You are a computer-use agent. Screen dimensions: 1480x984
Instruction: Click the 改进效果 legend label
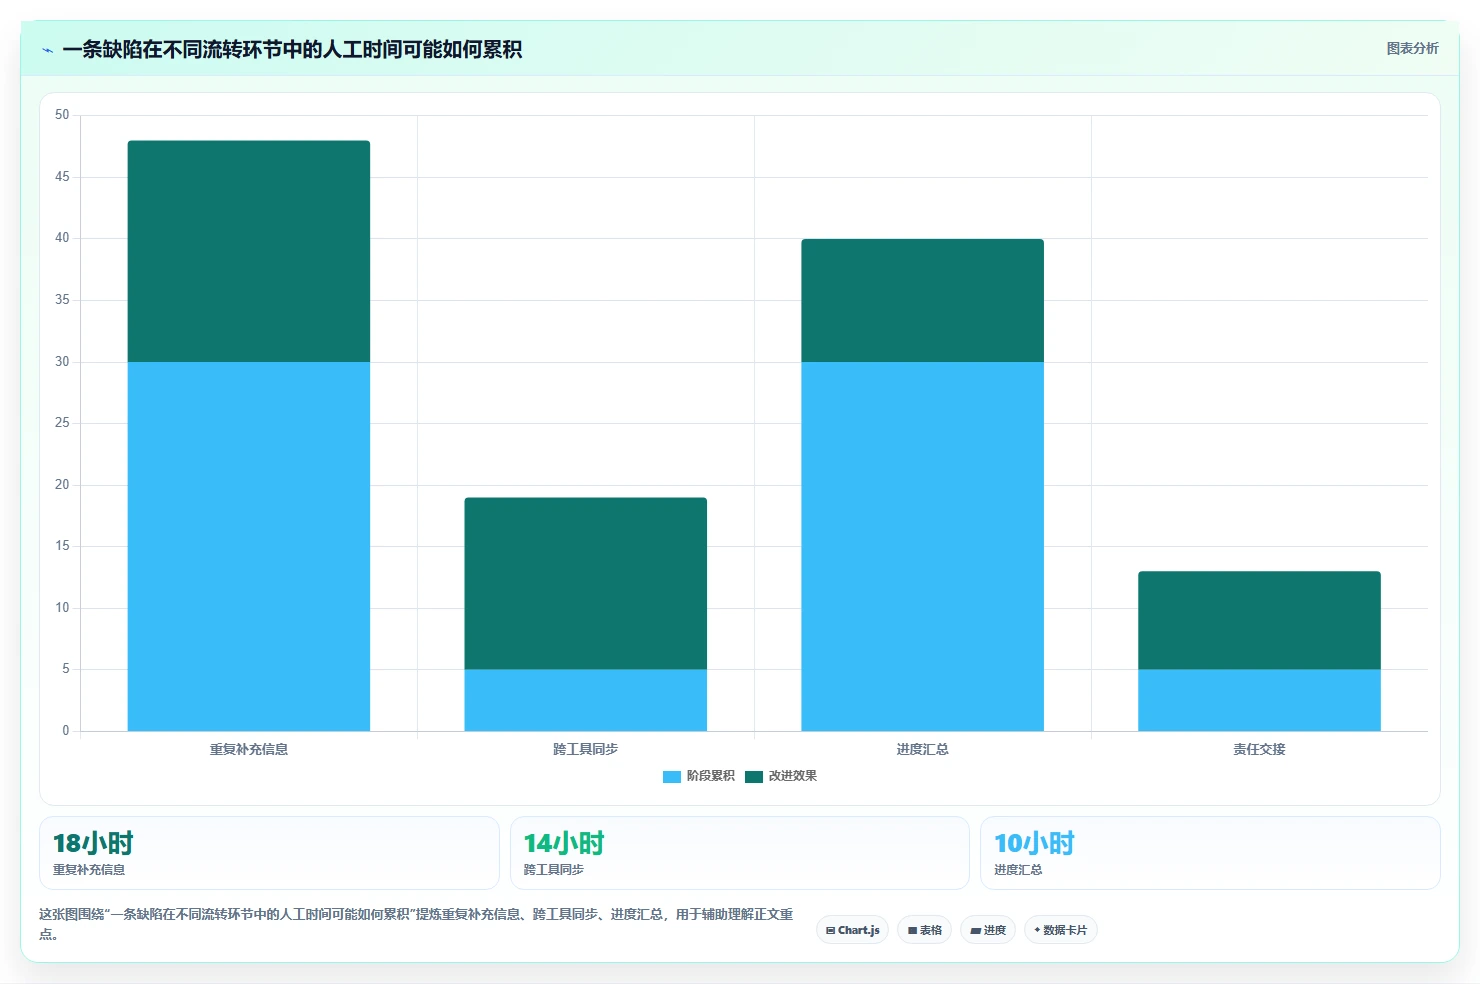tap(792, 776)
